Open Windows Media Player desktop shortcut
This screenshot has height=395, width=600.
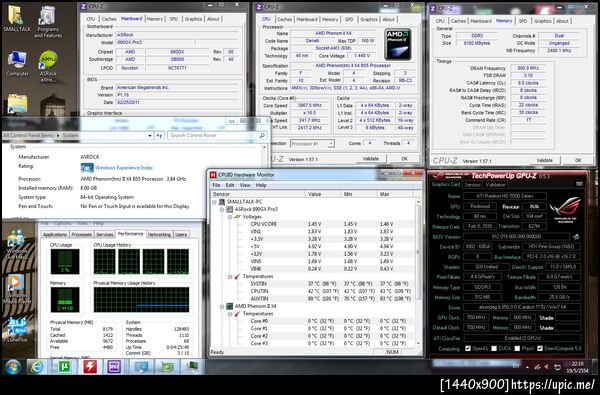(x=17, y=289)
